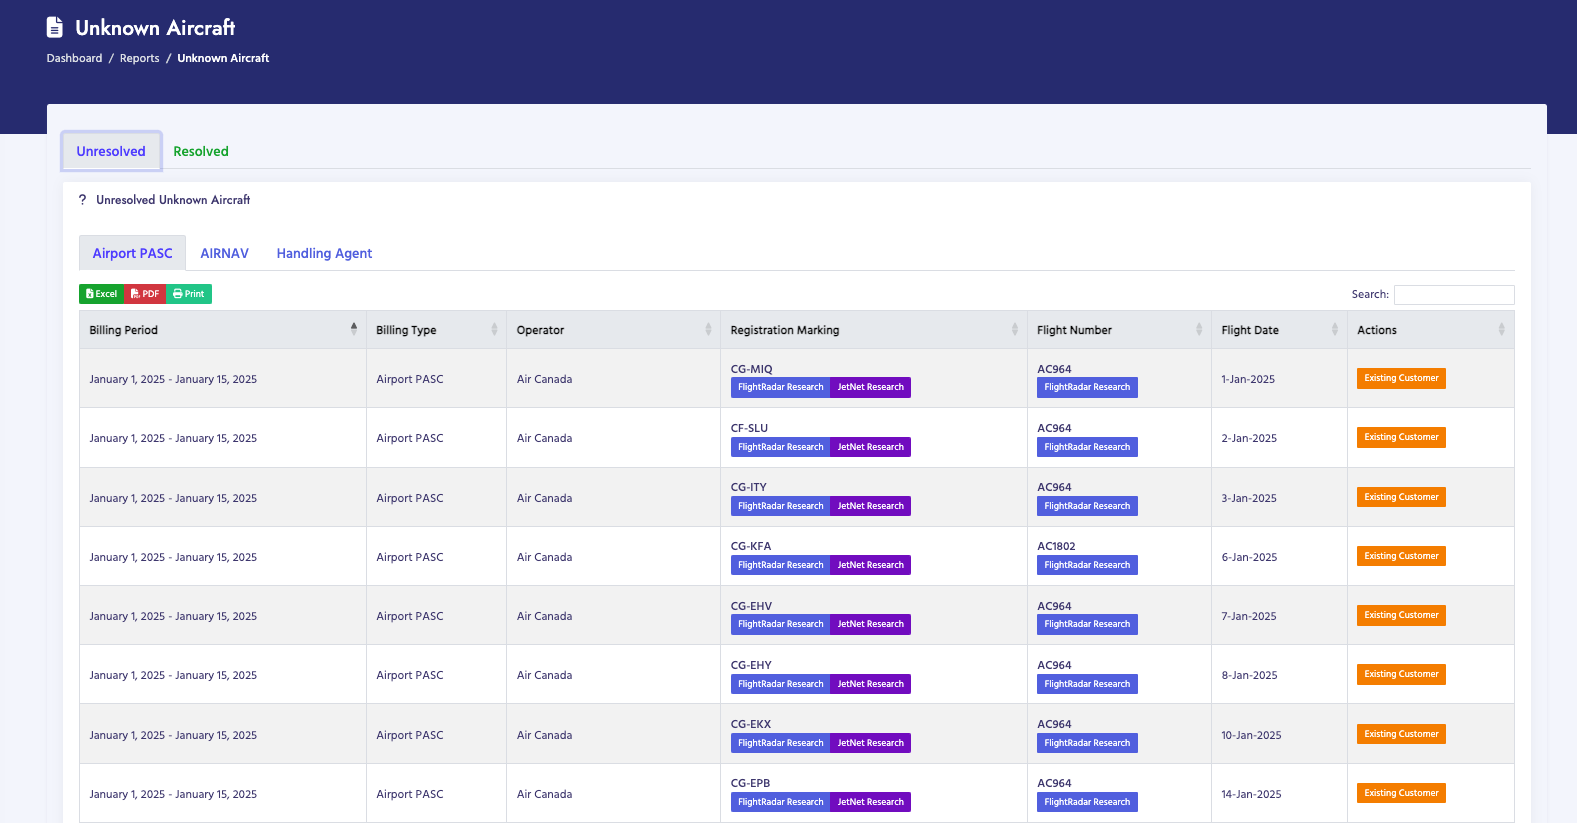Image resolution: width=1577 pixels, height=823 pixels.
Task: Click JetNet Research for registration CF-SLU
Action: click(870, 447)
